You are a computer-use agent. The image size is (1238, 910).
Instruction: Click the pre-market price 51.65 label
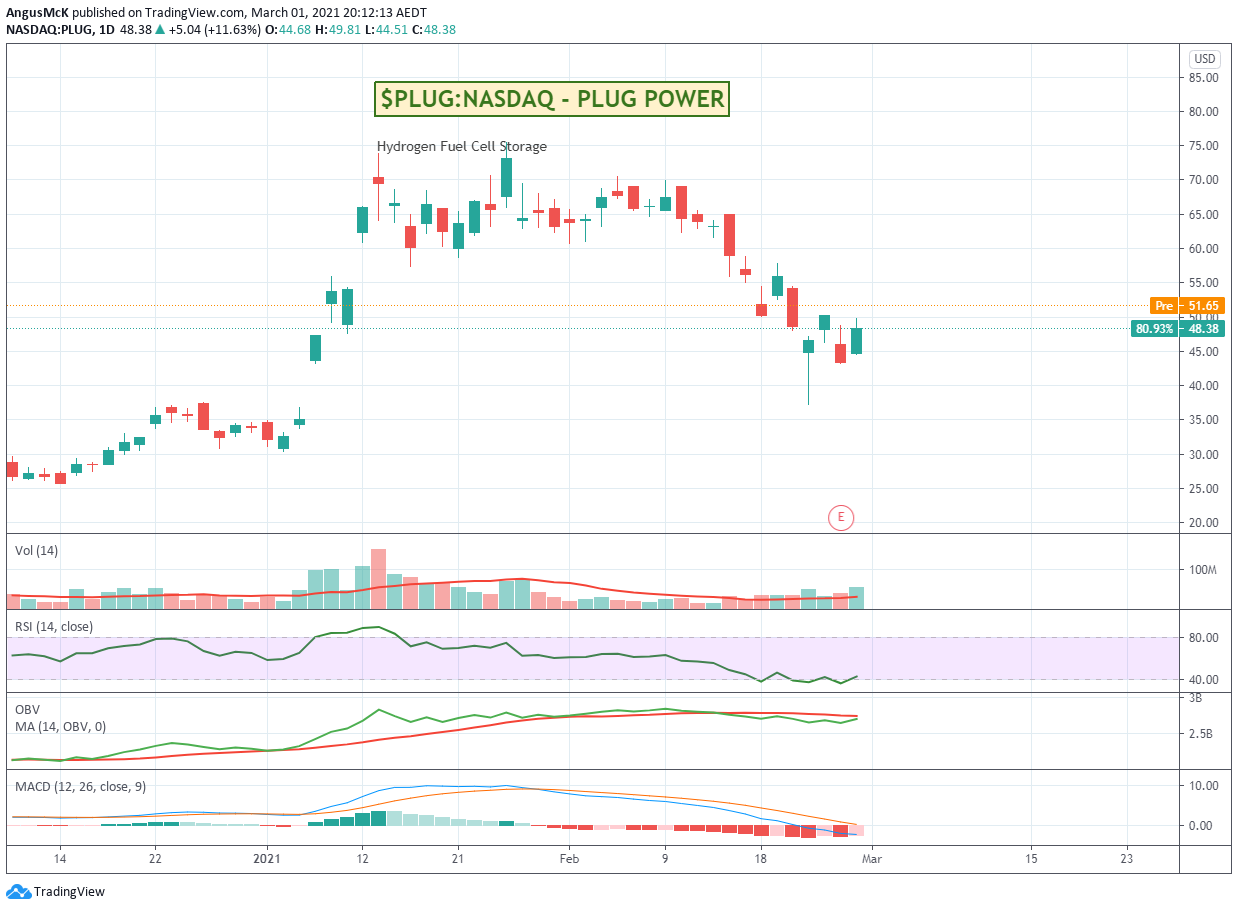(1203, 306)
